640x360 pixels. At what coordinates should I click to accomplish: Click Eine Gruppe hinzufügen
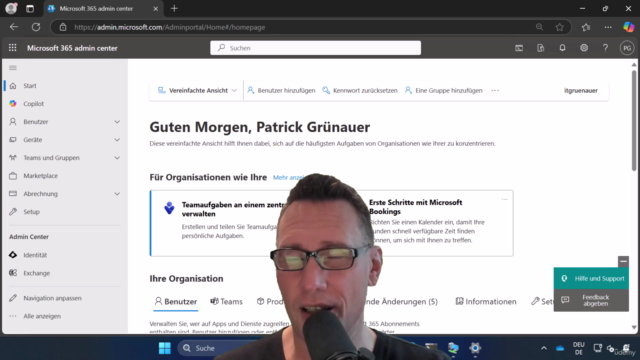[x=443, y=90]
